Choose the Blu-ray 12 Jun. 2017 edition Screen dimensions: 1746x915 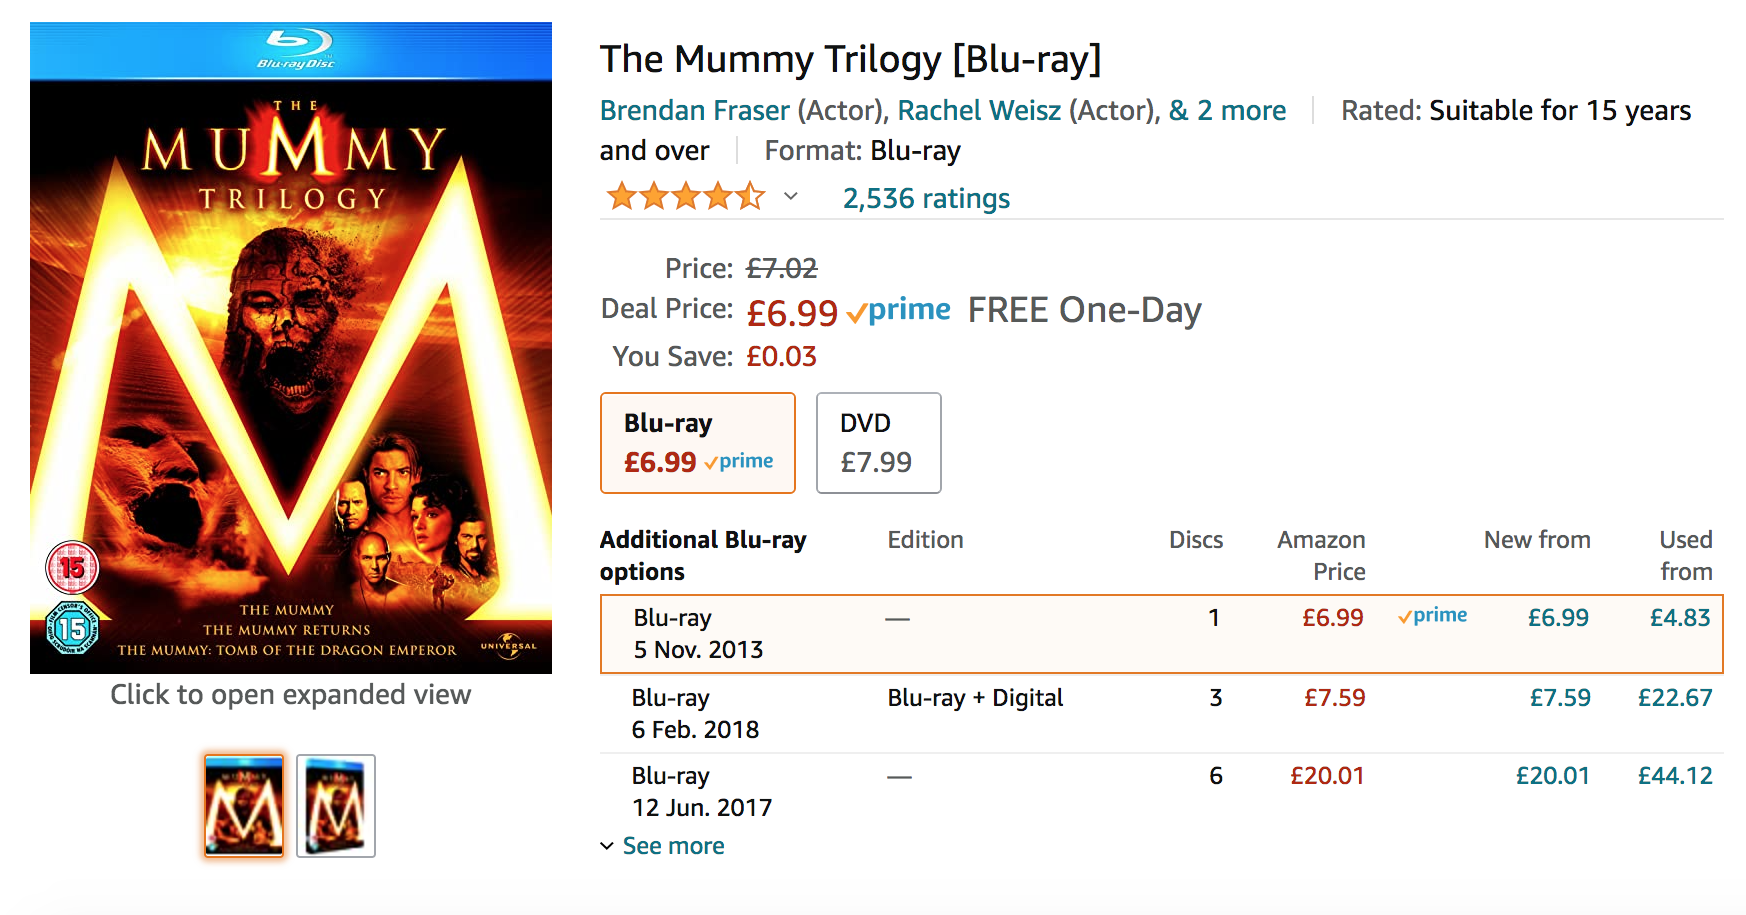[x=701, y=791]
